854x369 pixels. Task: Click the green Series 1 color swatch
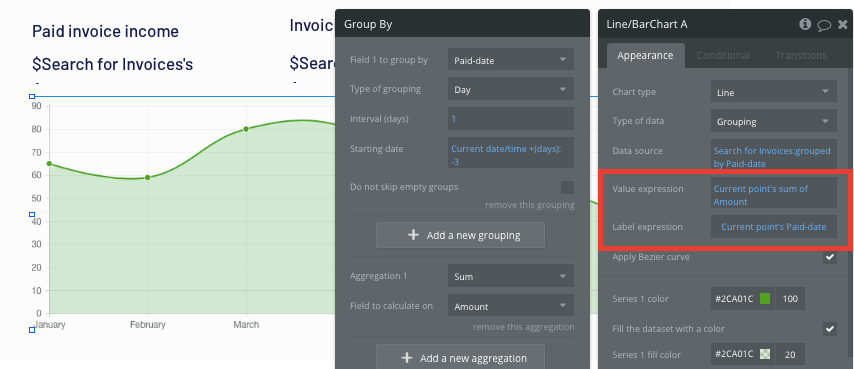coord(765,298)
